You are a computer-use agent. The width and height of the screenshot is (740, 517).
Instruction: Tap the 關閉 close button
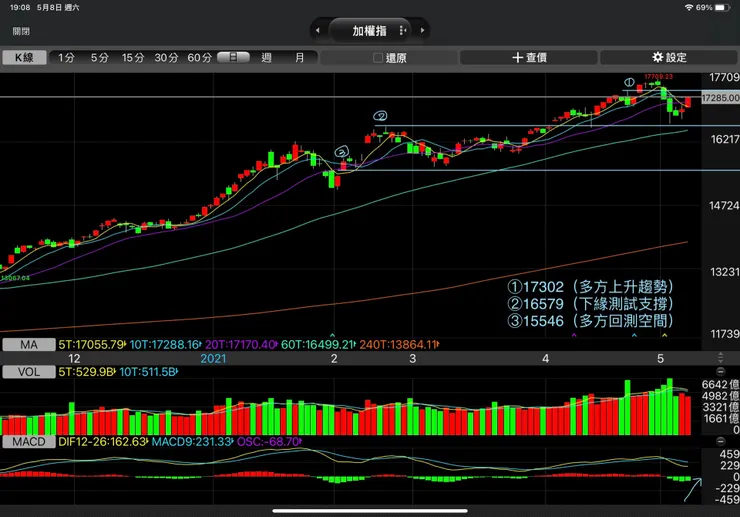[21, 31]
